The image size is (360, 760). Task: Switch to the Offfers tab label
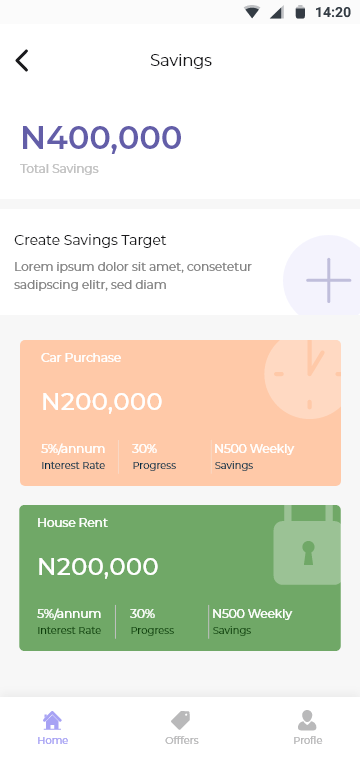(x=182, y=740)
